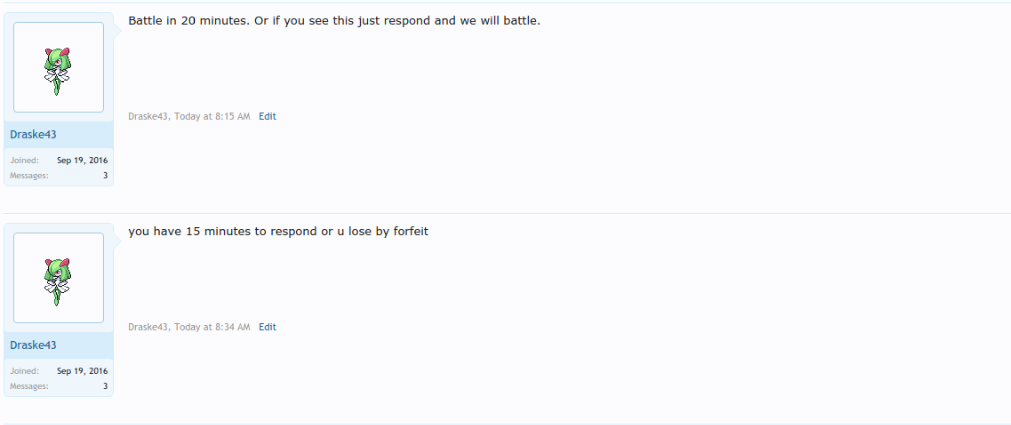This screenshot has width=1011, height=425.
Task: Open Draske43's profile from the 8:34 AM post sidebar
Action: coord(33,345)
